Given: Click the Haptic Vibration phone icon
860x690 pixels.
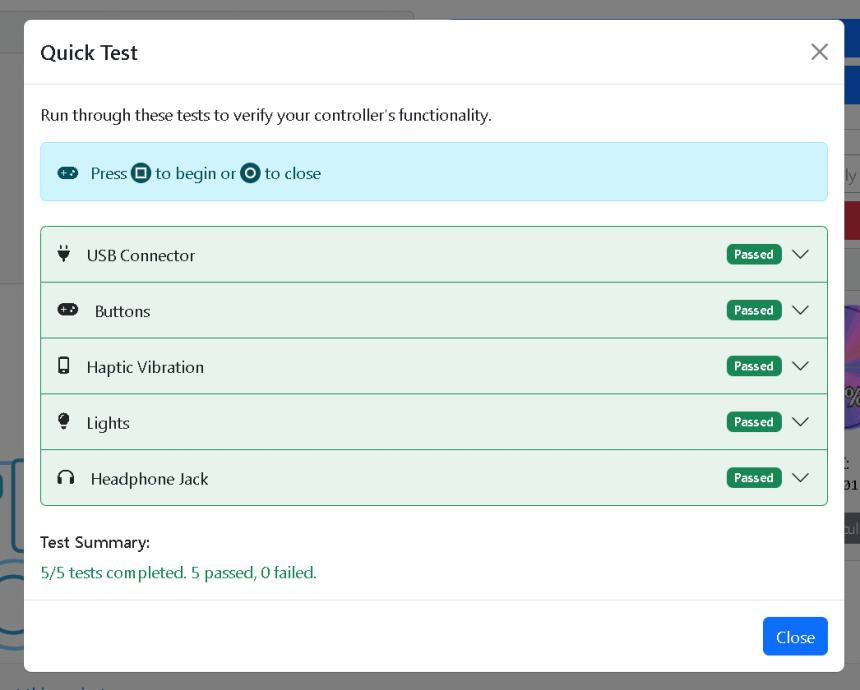Looking at the screenshot, I should tap(64, 366).
